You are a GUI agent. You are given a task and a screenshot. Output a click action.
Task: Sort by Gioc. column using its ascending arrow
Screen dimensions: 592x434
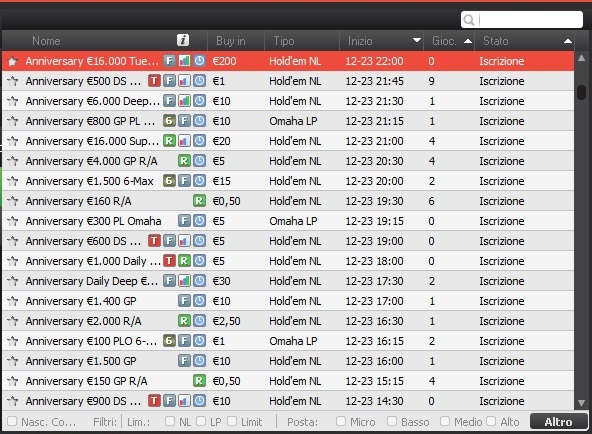468,41
